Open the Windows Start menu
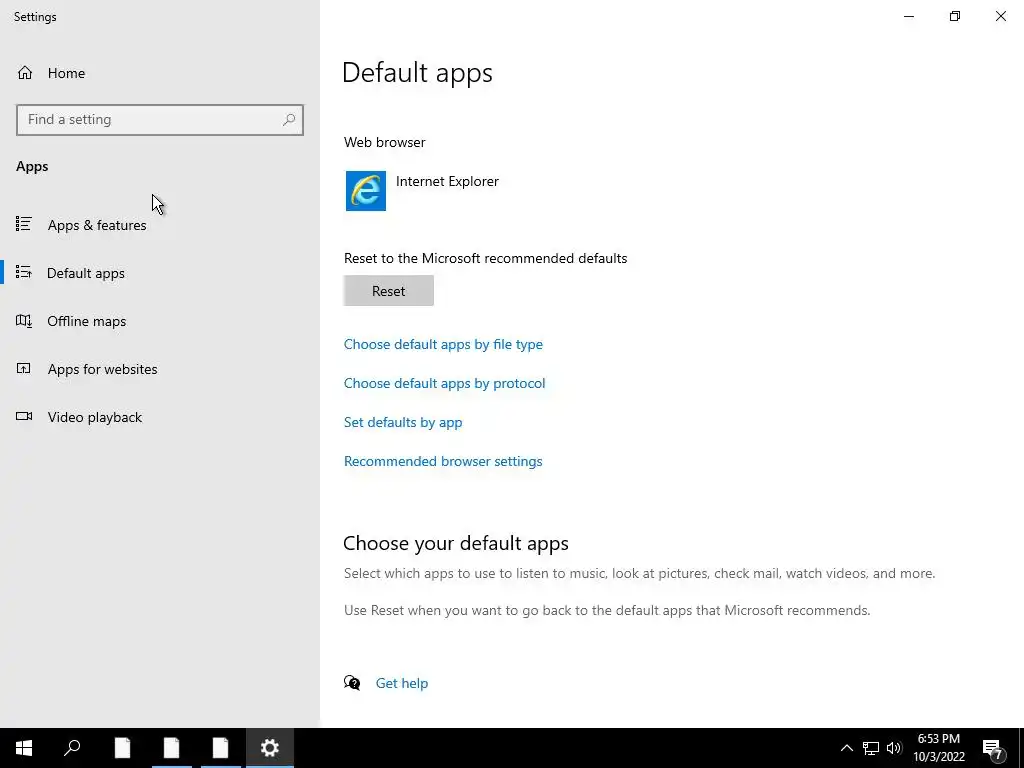Screen dimensions: 1024x768 24,748
